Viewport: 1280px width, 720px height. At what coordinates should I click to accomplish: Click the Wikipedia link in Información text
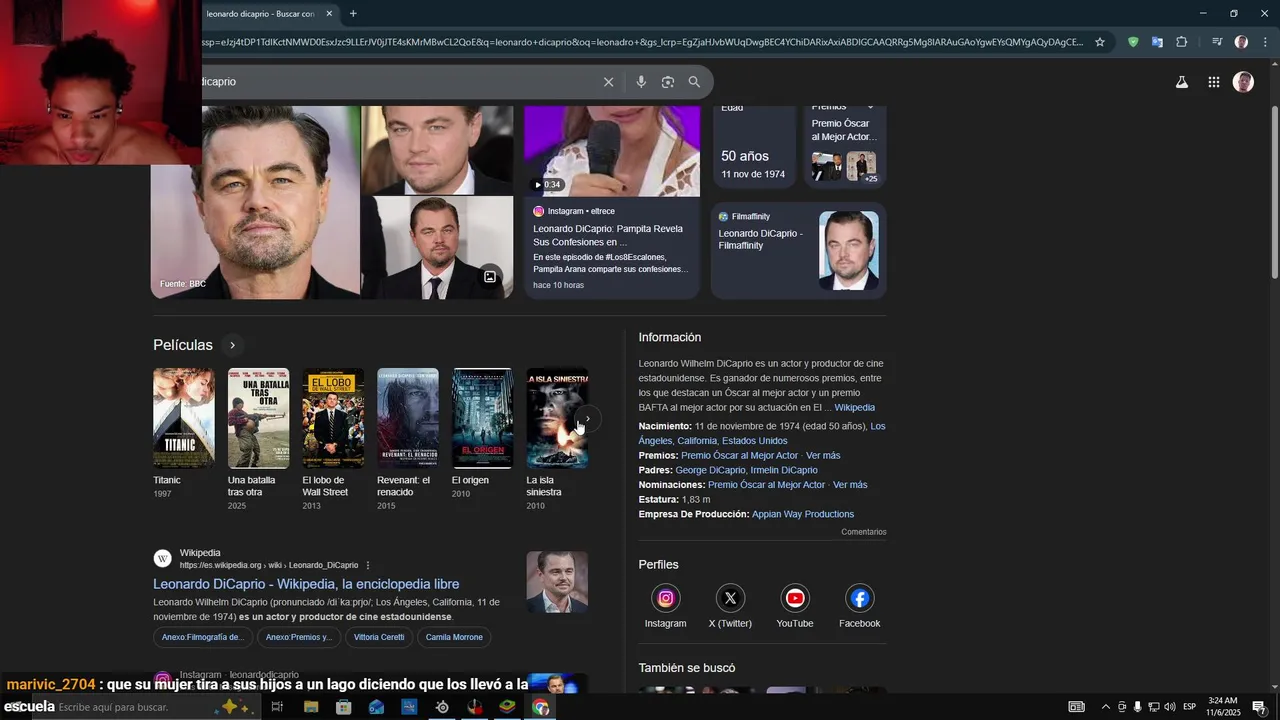coord(854,407)
